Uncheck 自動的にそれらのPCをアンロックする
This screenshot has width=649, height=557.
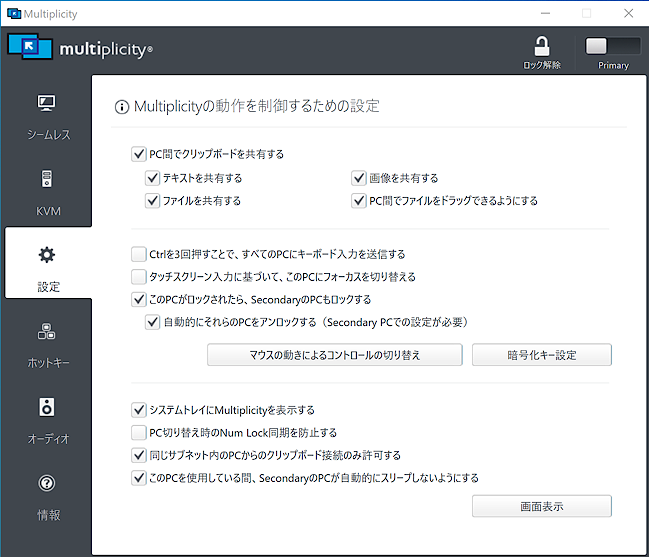click(152, 322)
